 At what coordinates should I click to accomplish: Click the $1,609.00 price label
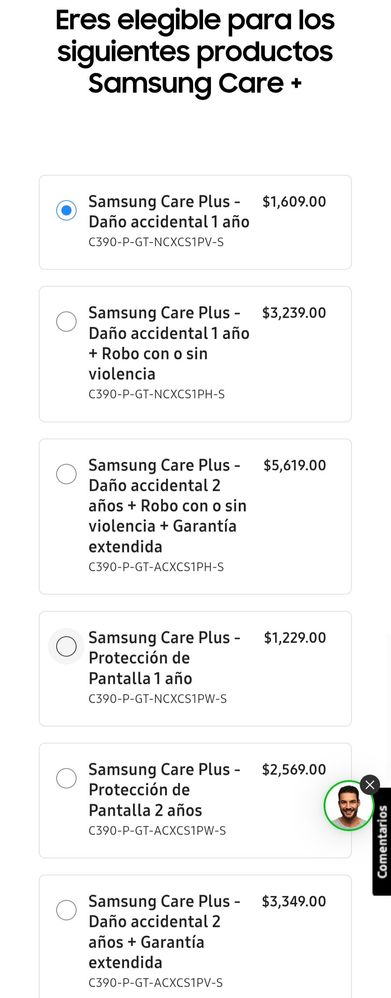coord(294,202)
